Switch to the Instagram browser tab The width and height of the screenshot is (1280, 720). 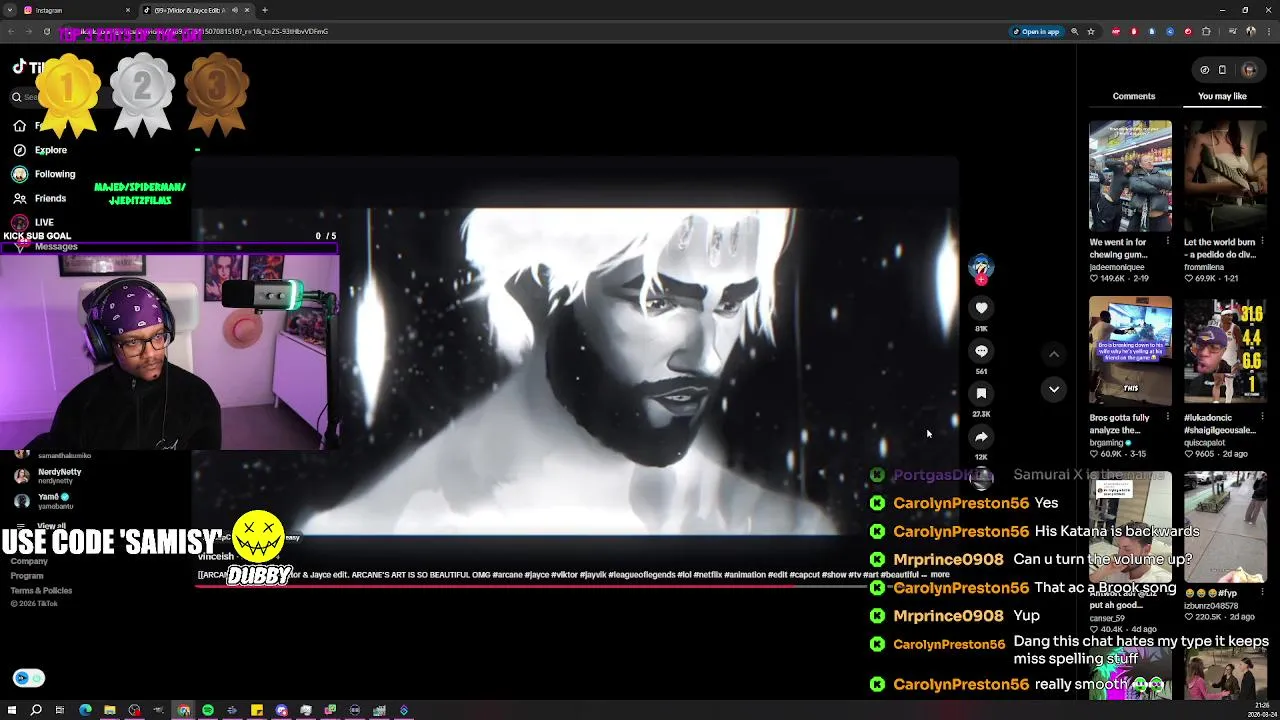coord(76,10)
